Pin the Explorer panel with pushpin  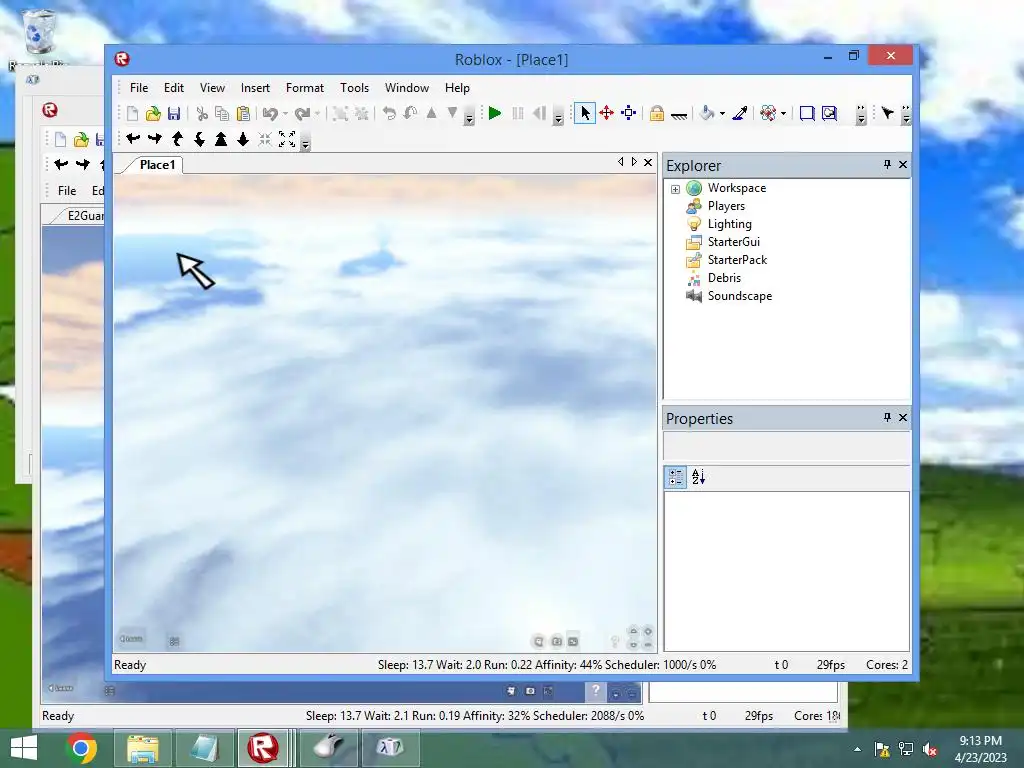887,165
